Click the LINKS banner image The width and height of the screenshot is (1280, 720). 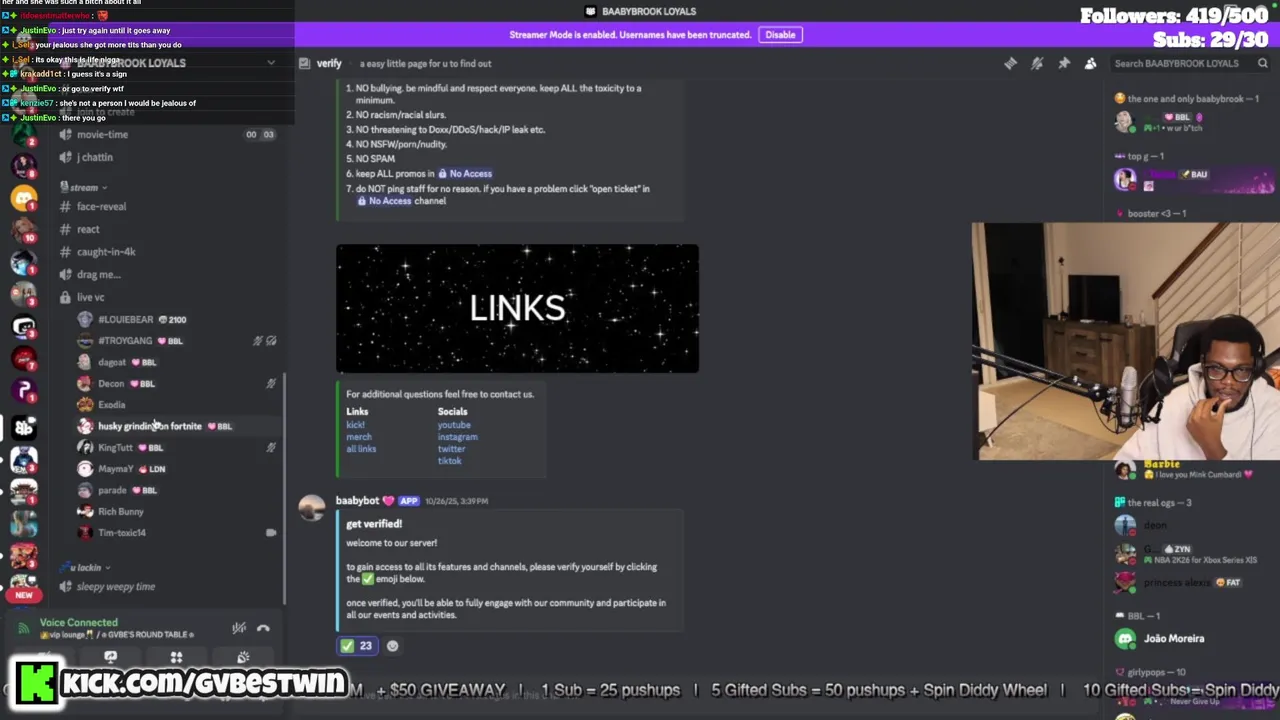pos(517,308)
